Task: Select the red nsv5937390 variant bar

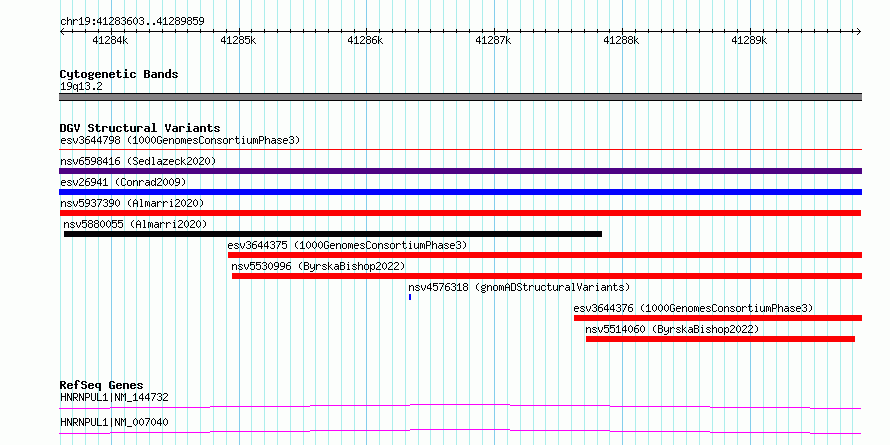Action: (460, 213)
